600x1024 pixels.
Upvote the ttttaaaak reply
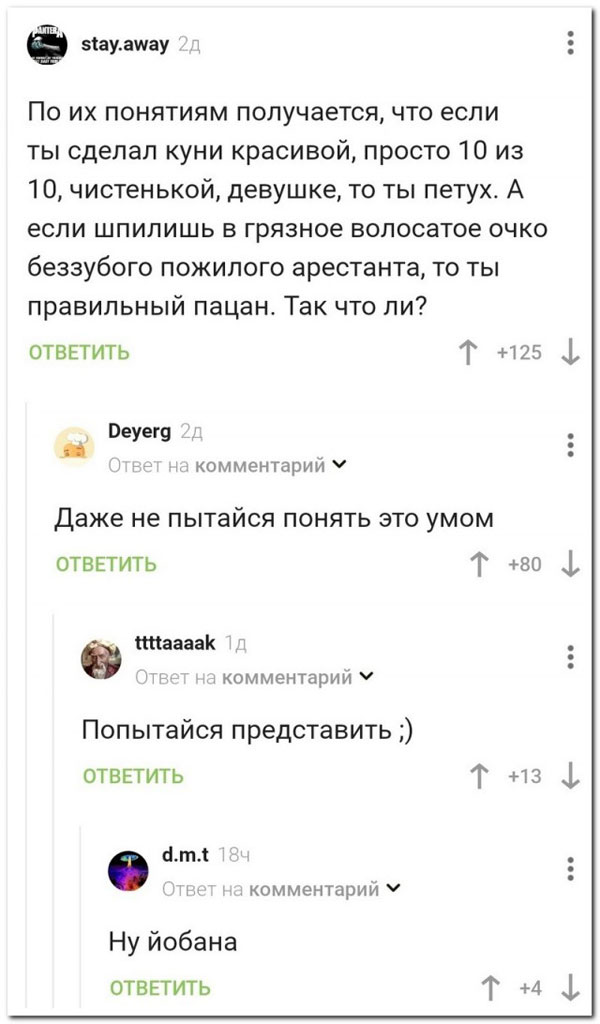[482, 776]
